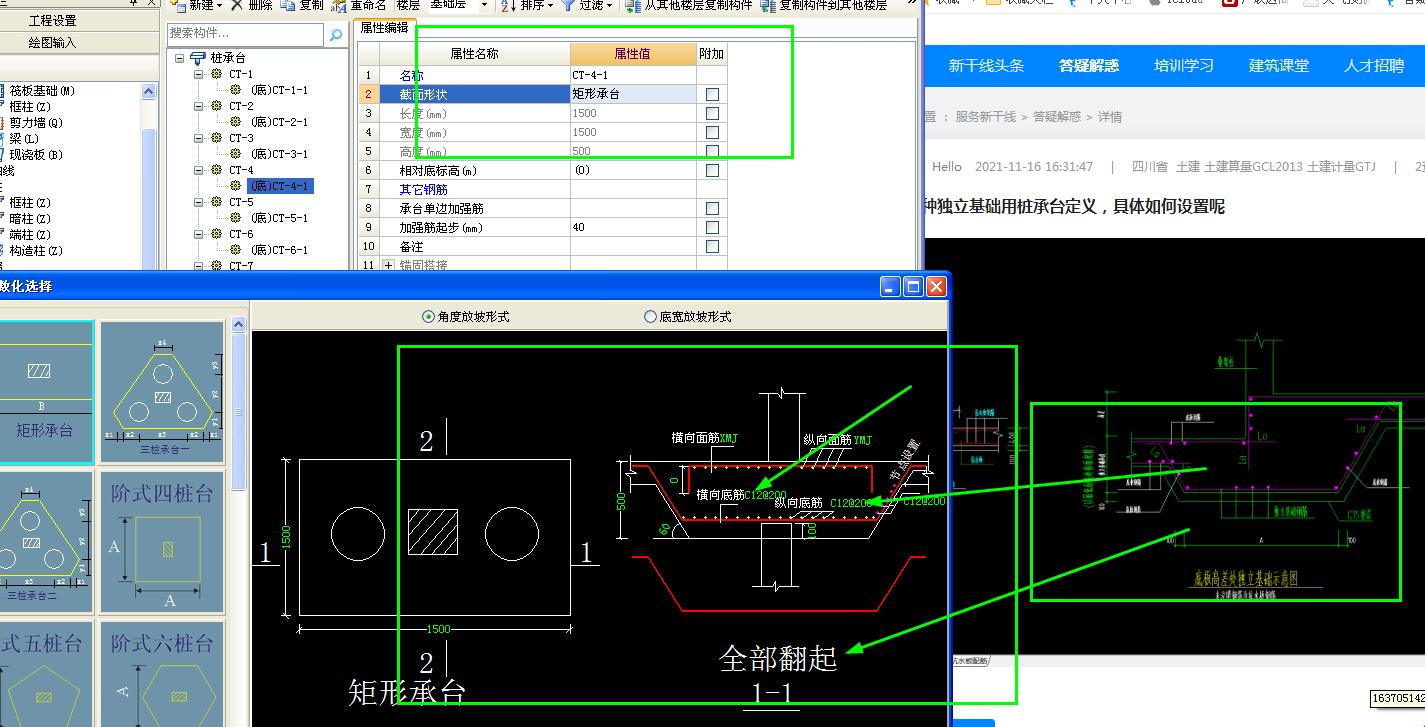Screen dimensions: 1425x727
Task: Click 复制构件到其他楼层 toolbar icon
Action: click(x=767, y=5)
